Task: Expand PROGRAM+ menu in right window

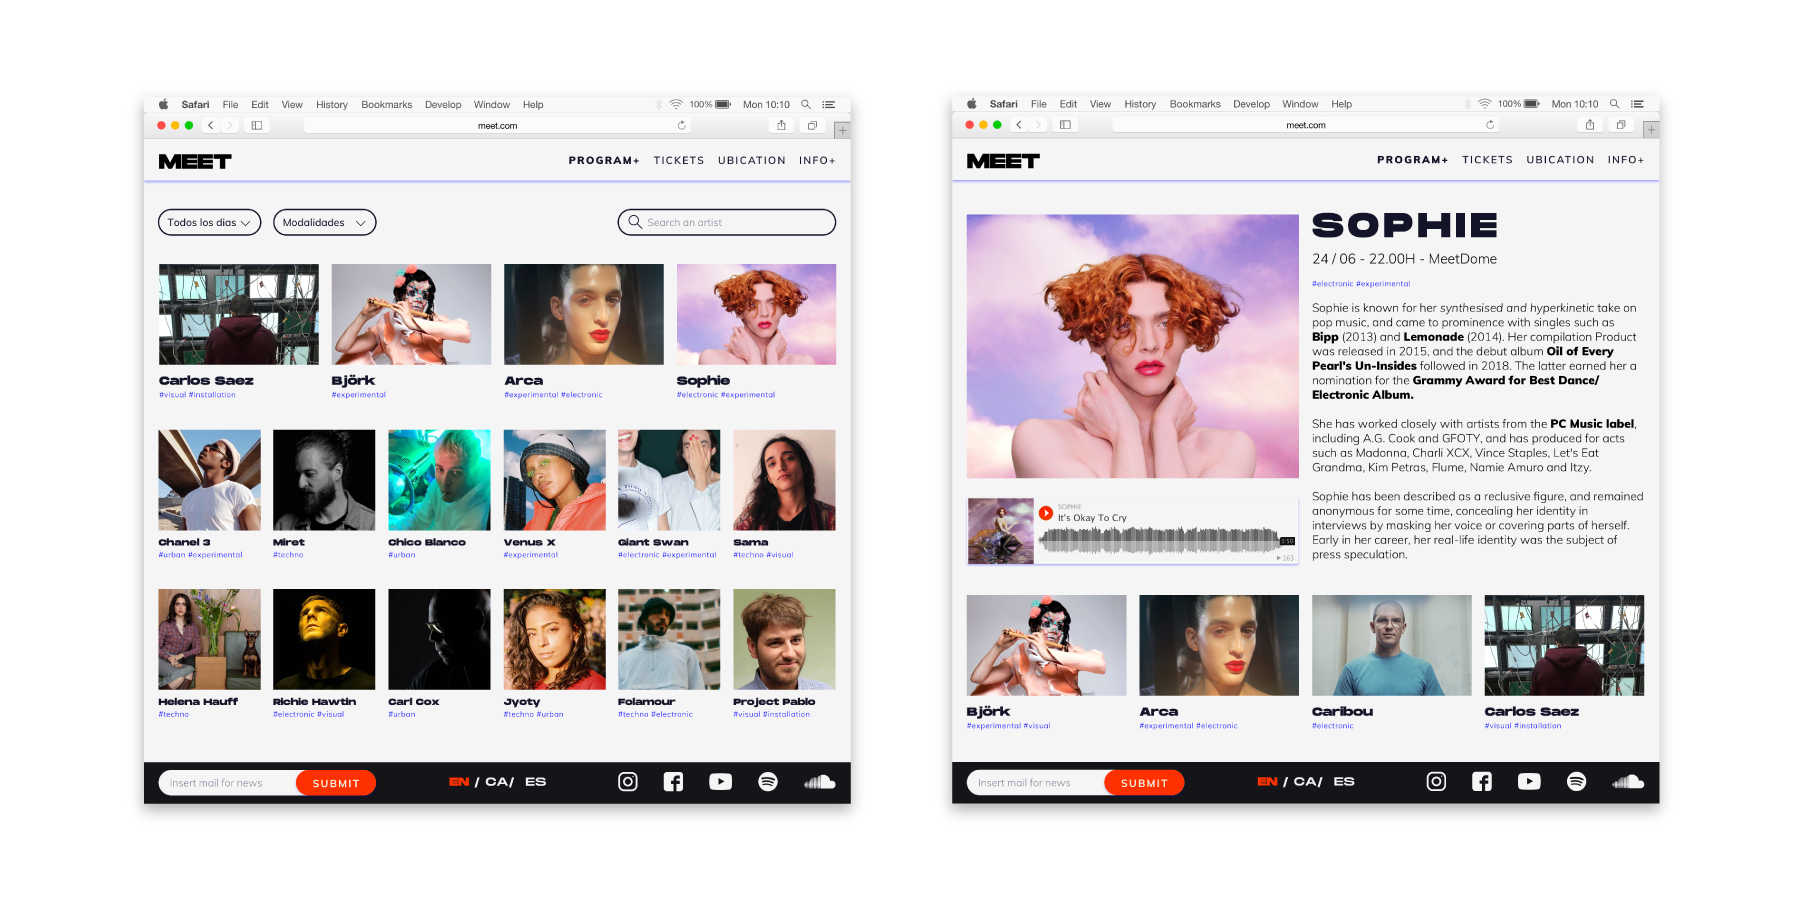Action: (1412, 160)
